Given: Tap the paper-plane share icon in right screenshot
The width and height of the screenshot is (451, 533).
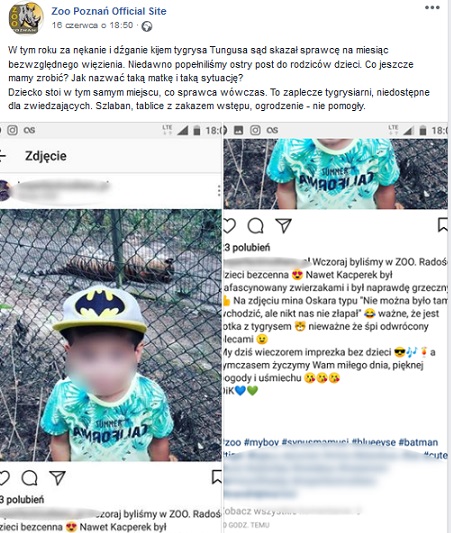Looking at the screenshot, I should [283, 225].
